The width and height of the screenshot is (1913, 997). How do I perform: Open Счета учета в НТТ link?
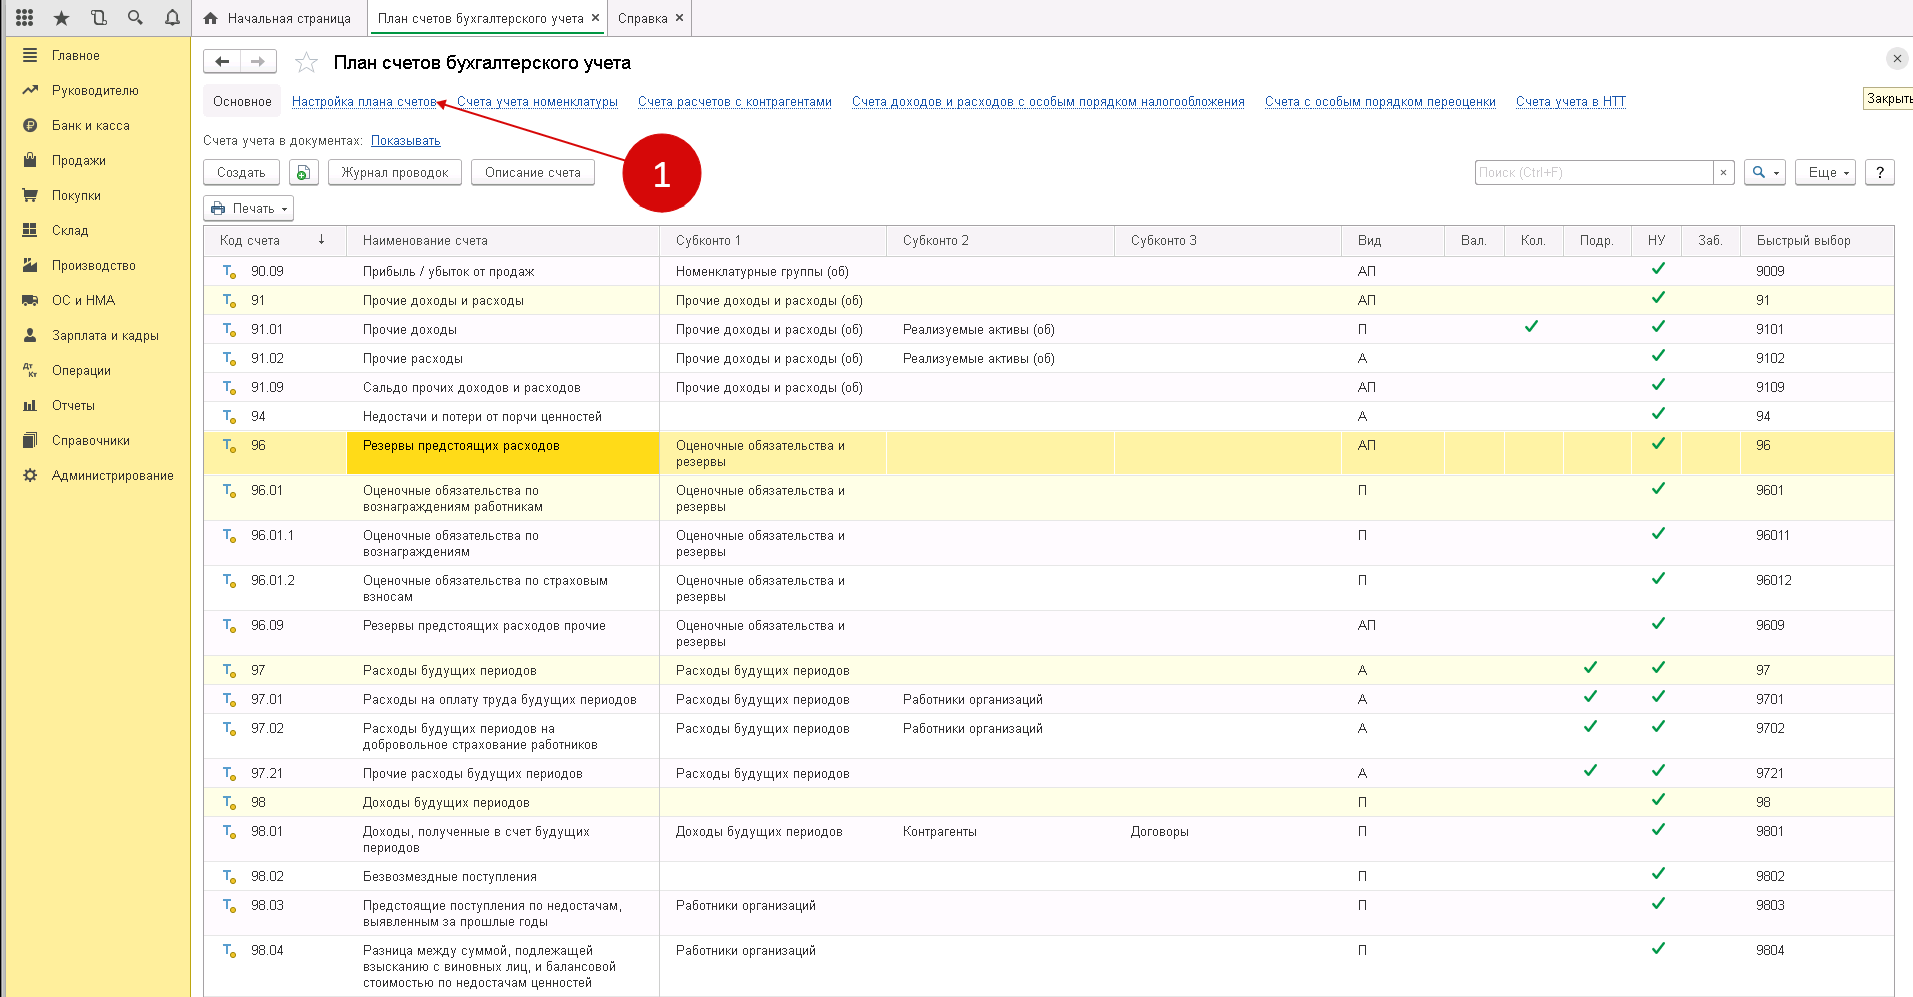tap(1571, 101)
